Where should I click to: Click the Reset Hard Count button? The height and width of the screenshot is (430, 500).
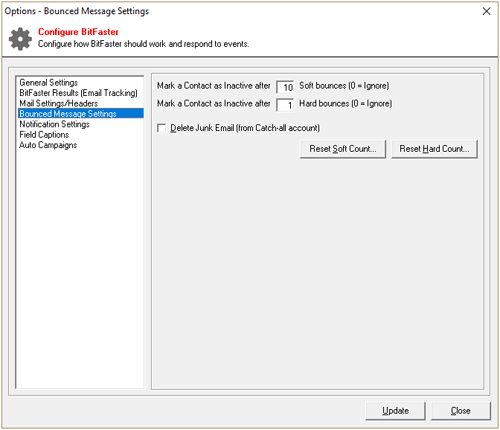434,149
